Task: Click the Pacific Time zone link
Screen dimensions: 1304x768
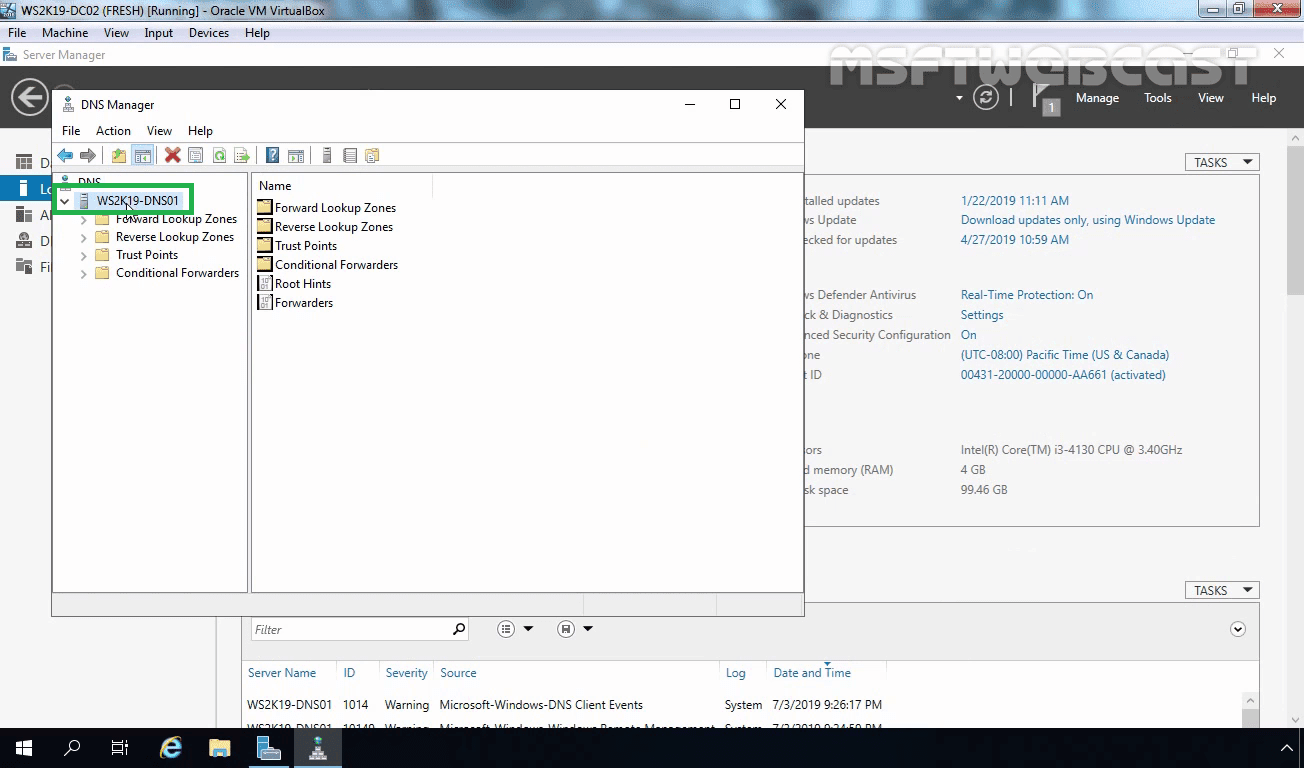Action: [x=1065, y=355]
